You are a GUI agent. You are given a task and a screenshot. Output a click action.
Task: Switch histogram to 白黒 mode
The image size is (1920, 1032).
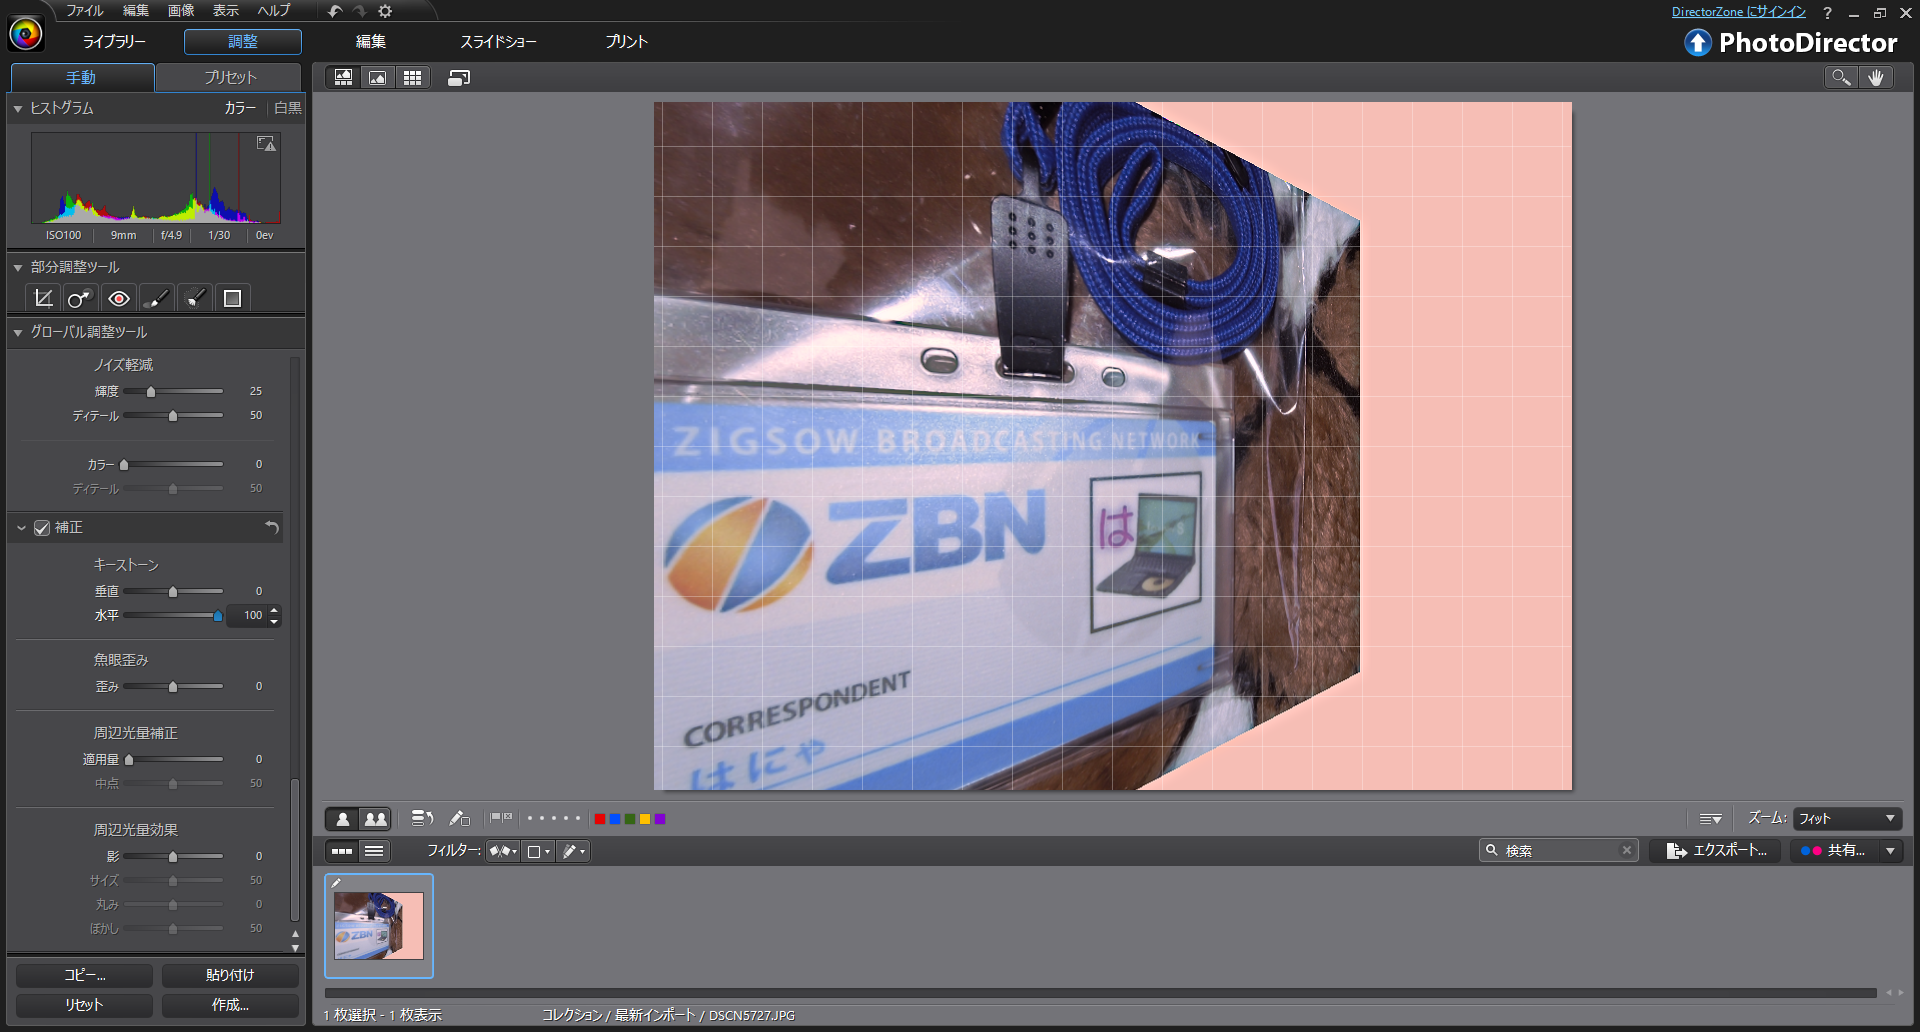click(x=288, y=108)
